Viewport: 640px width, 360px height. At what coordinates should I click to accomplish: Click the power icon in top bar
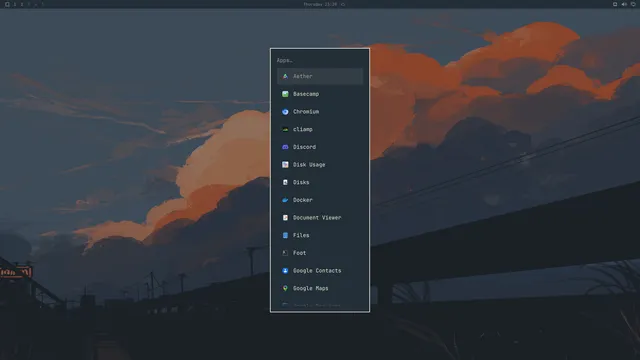(633, 4)
